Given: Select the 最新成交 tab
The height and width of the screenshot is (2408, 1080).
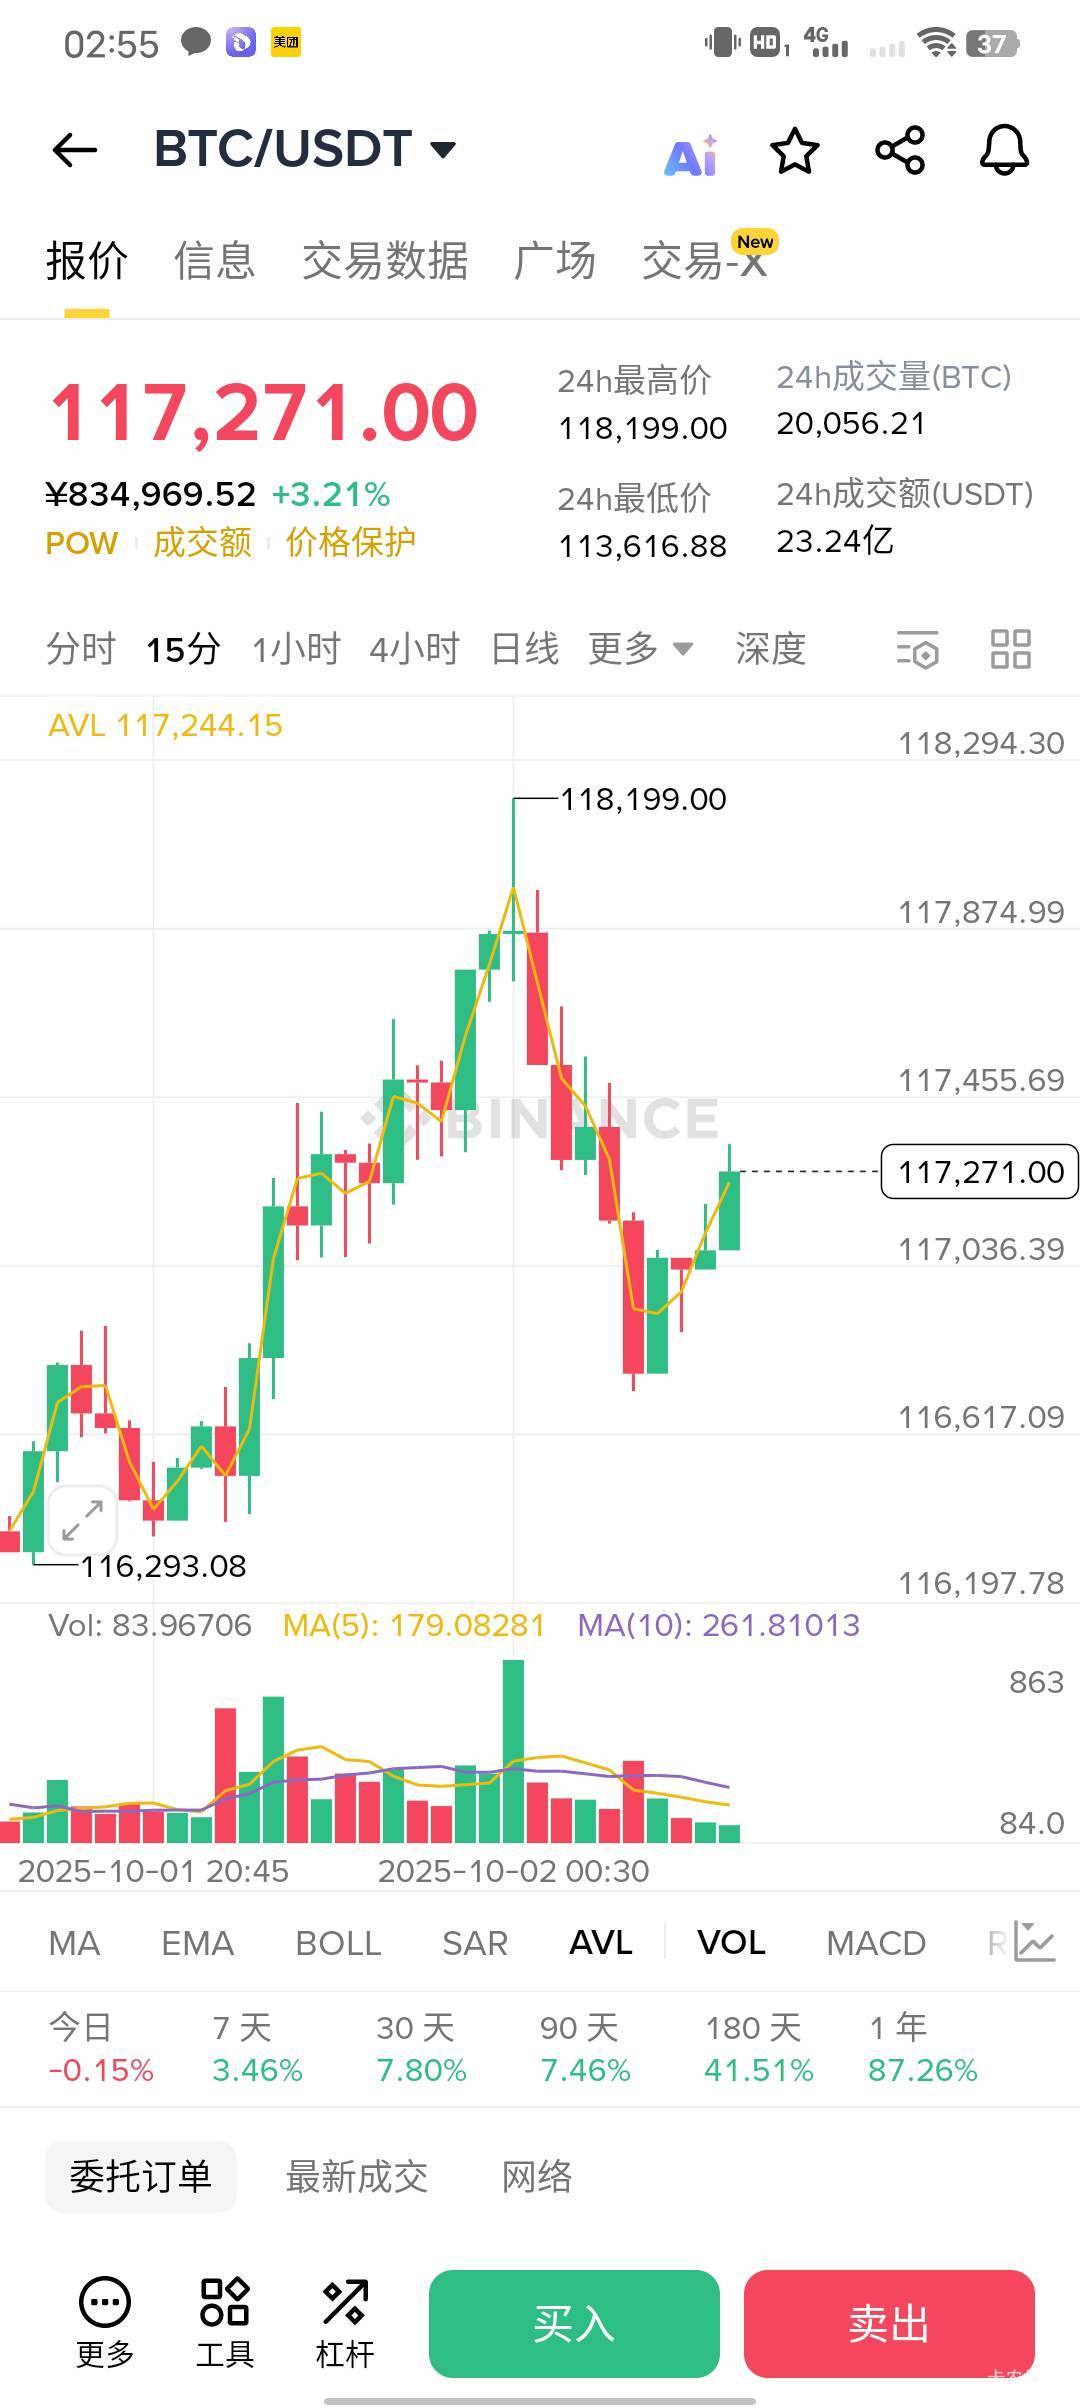Looking at the screenshot, I should coord(357,2177).
